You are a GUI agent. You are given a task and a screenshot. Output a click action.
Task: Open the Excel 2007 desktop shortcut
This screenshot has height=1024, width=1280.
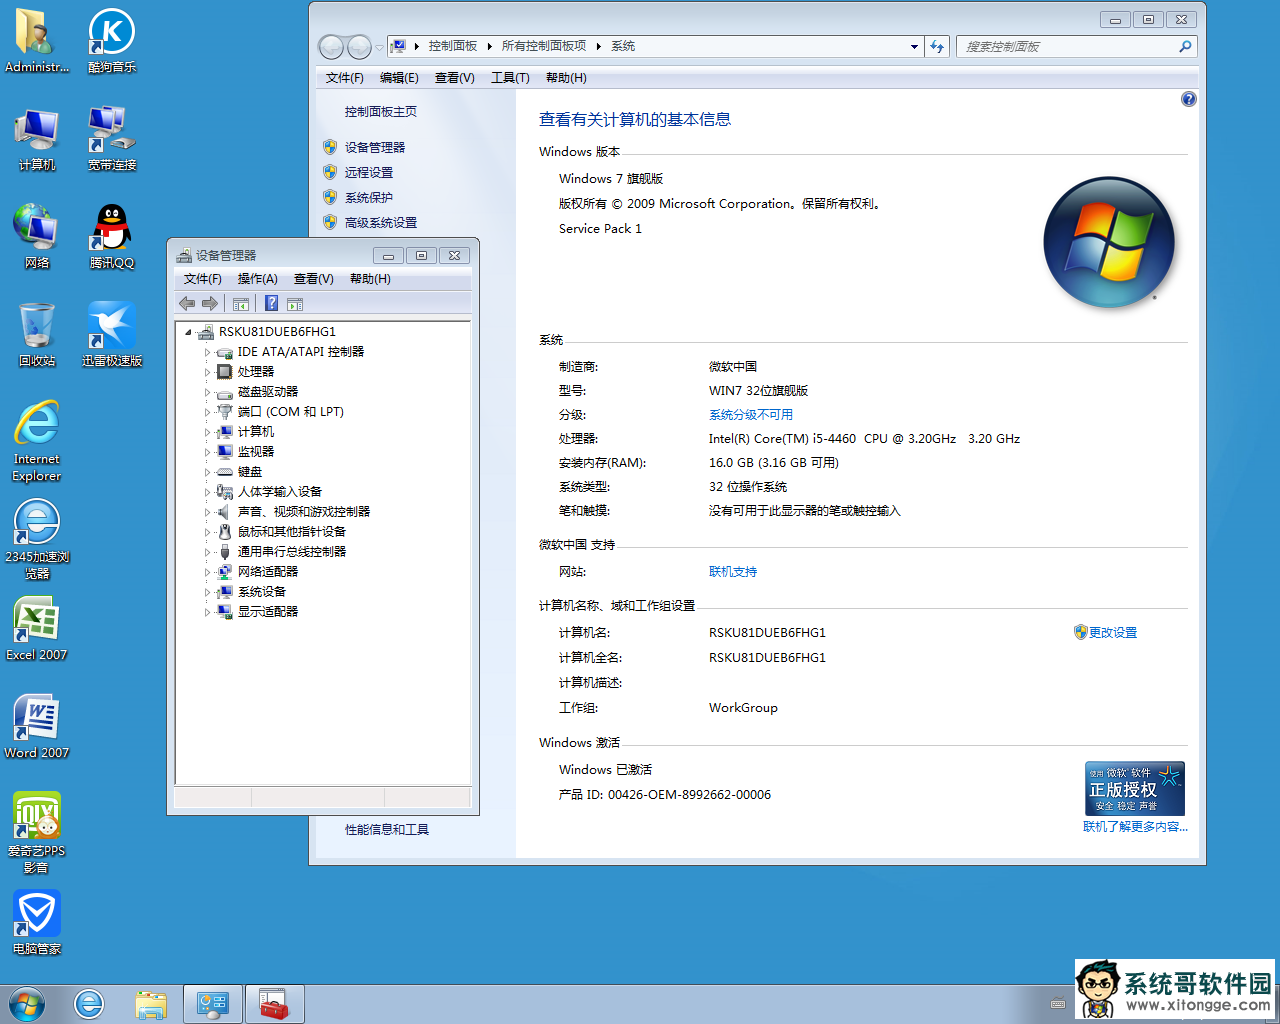tap(37, 628)
